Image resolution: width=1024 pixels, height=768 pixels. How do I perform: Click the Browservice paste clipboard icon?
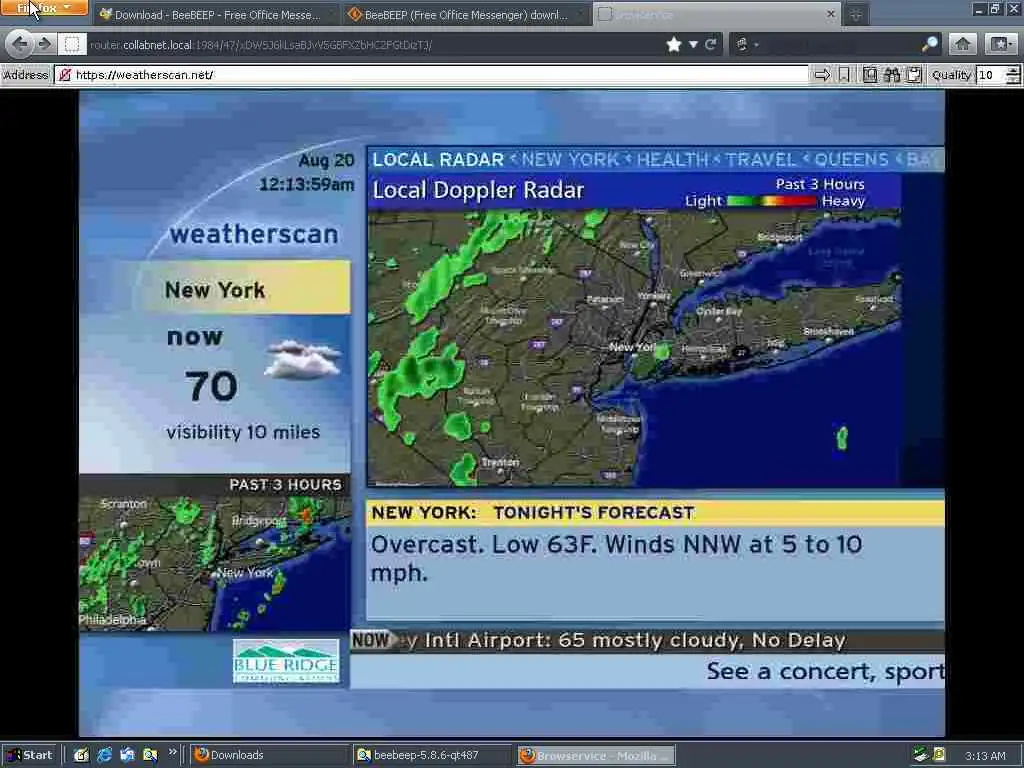(914, 75)
